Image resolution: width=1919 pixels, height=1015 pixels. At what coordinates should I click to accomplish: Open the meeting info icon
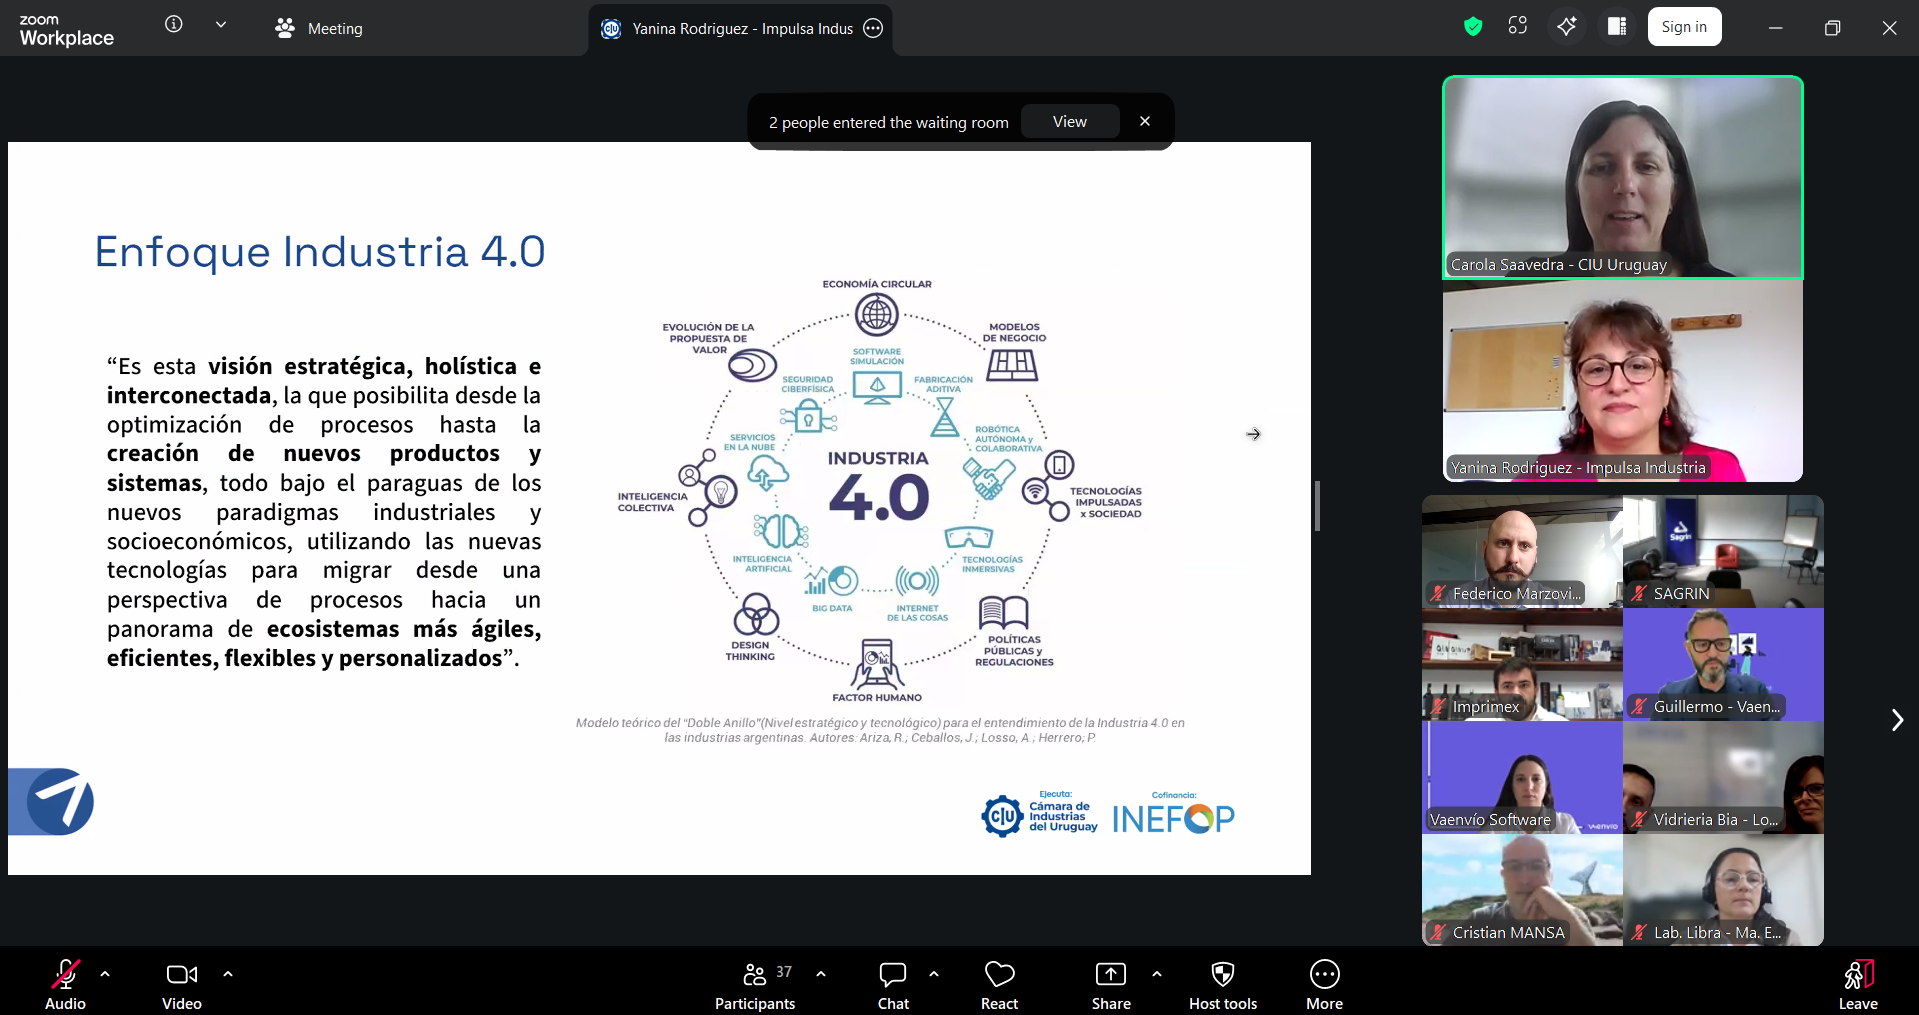coord(174,25)
